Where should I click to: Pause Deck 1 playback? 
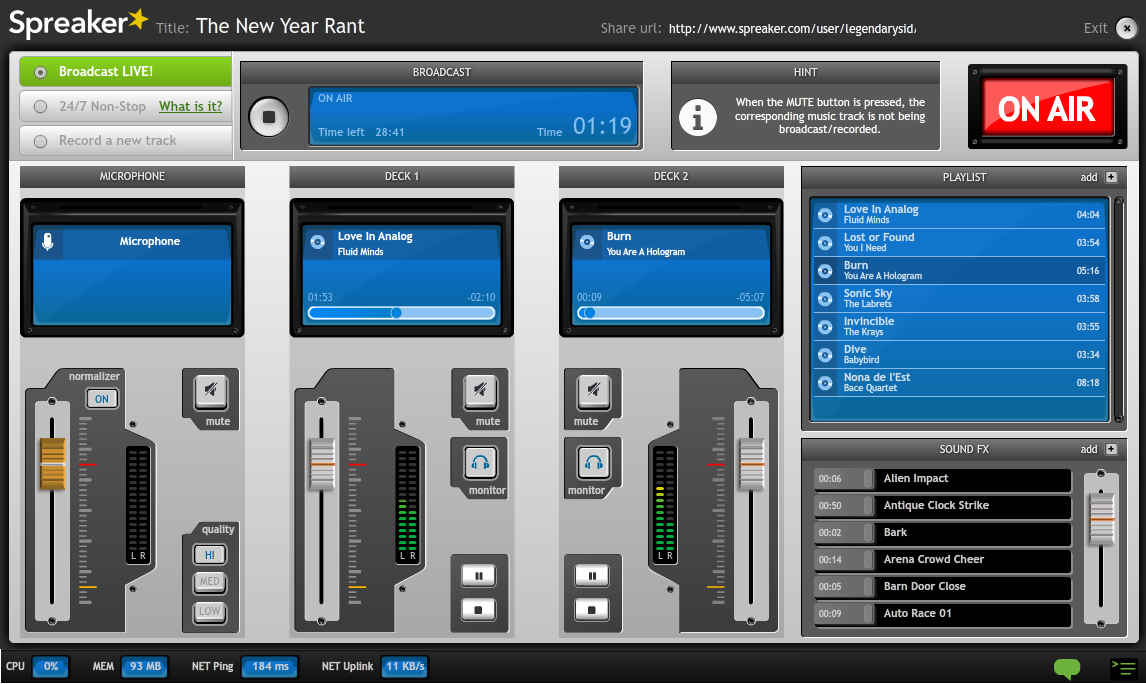(479, 576)
